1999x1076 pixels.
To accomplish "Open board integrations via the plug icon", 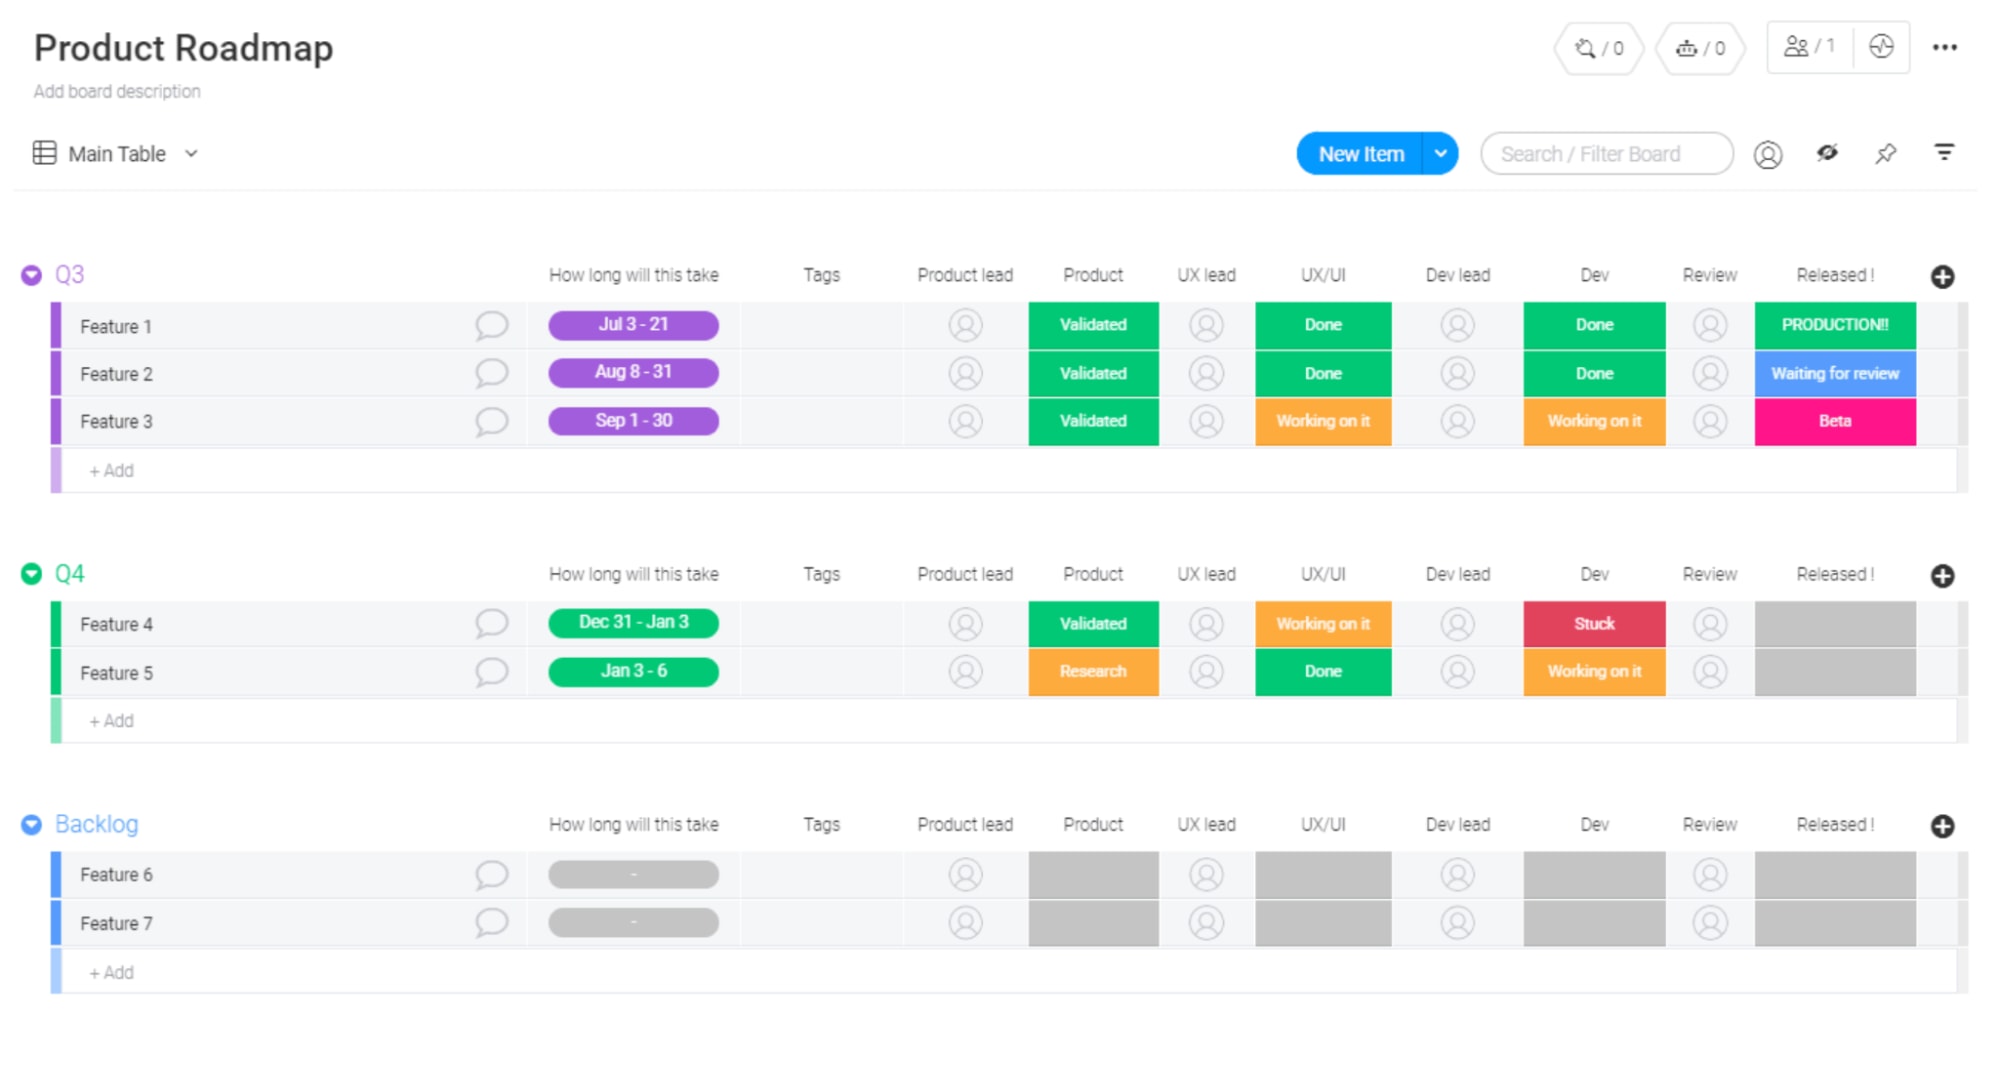I will click(1597, 47).
